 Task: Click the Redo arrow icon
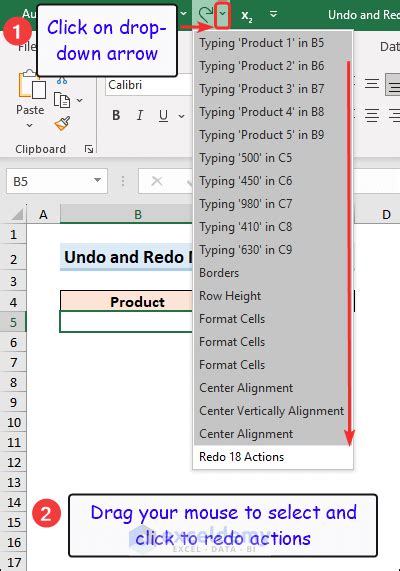206,15
